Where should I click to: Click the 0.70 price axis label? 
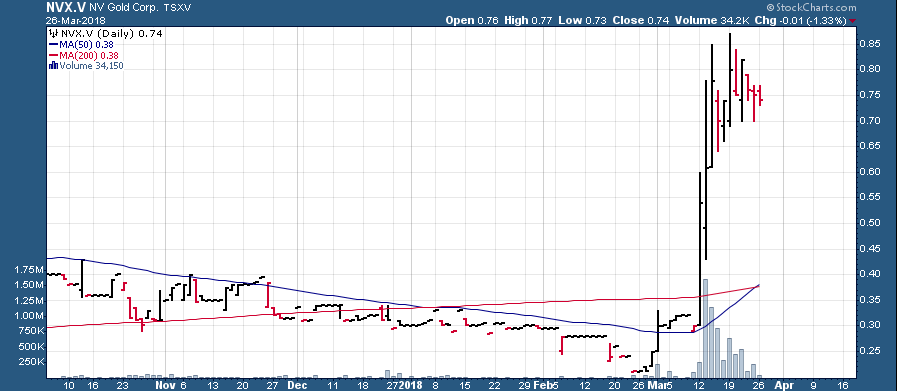coord(869,120)
